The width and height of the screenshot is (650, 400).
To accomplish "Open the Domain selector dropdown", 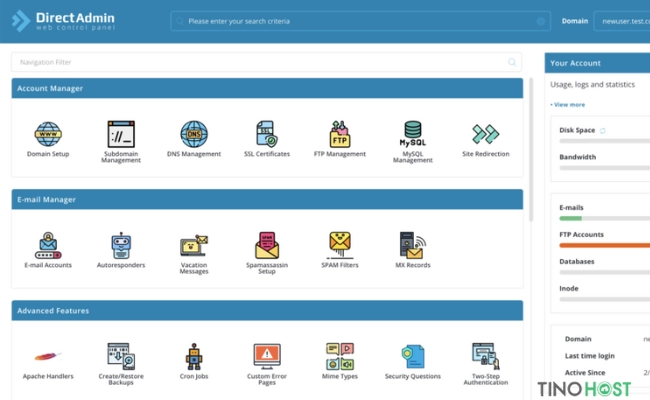I will pos(622,21).
